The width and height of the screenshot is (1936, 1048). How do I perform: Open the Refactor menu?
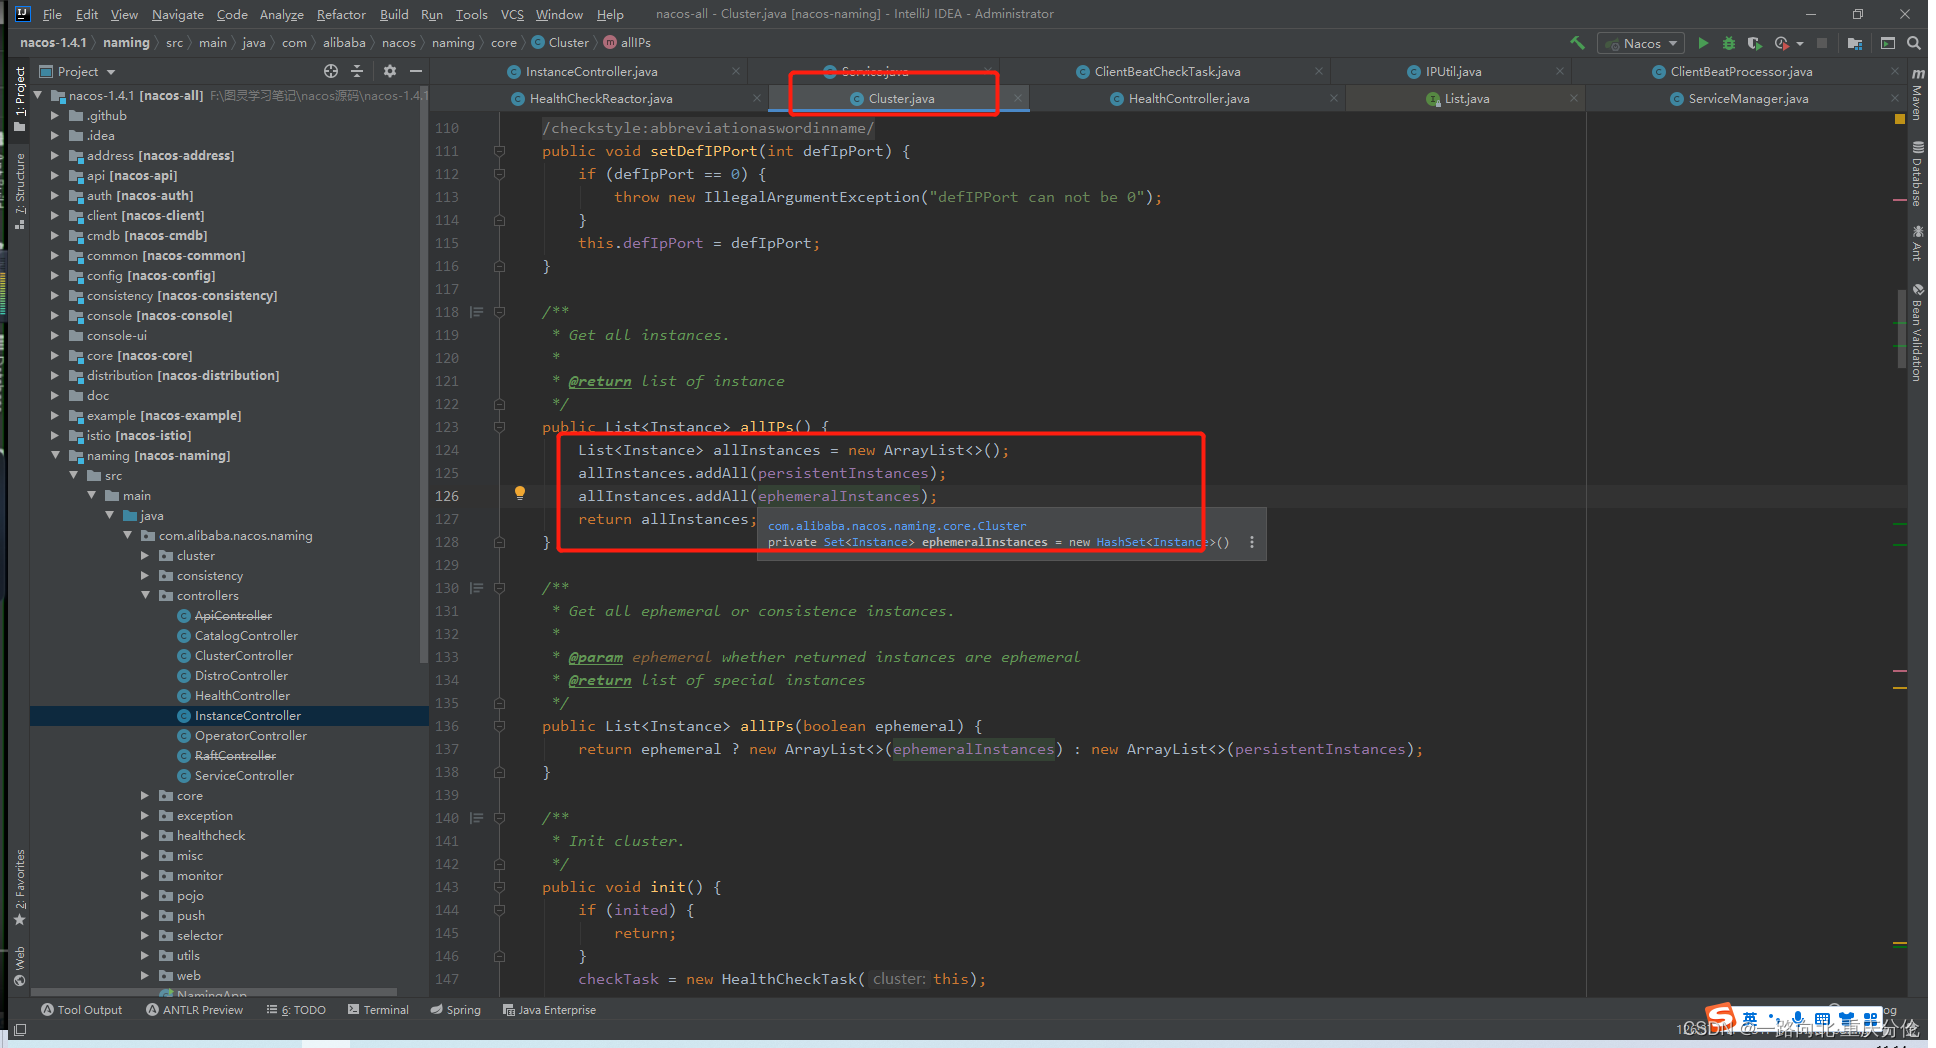[x=341, y=14]
